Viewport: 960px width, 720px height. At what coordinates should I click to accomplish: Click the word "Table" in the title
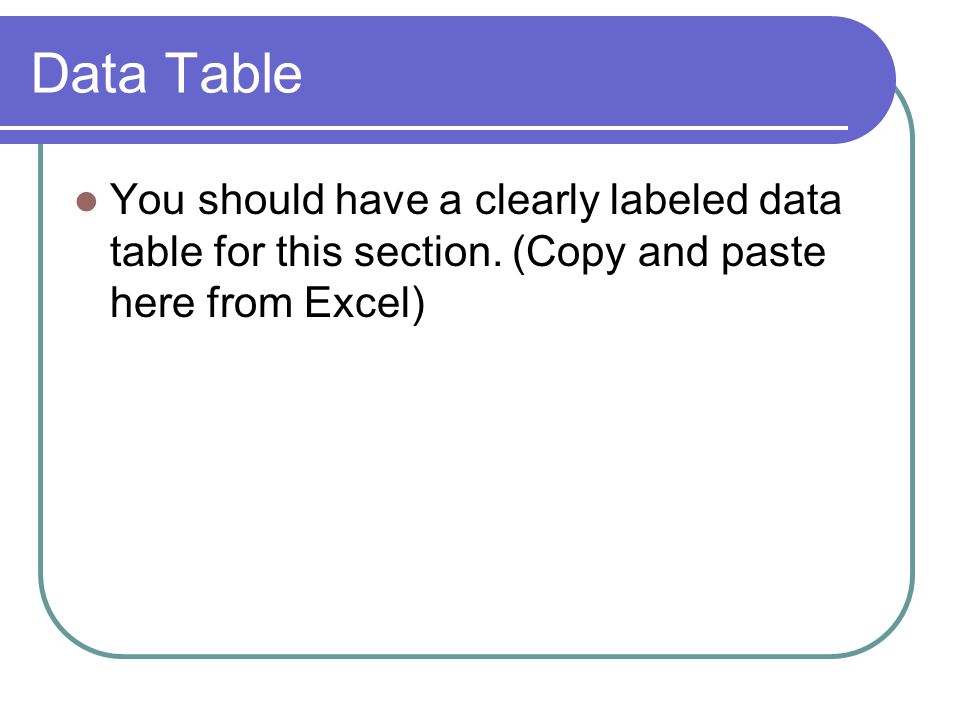(x=233, y=73)
